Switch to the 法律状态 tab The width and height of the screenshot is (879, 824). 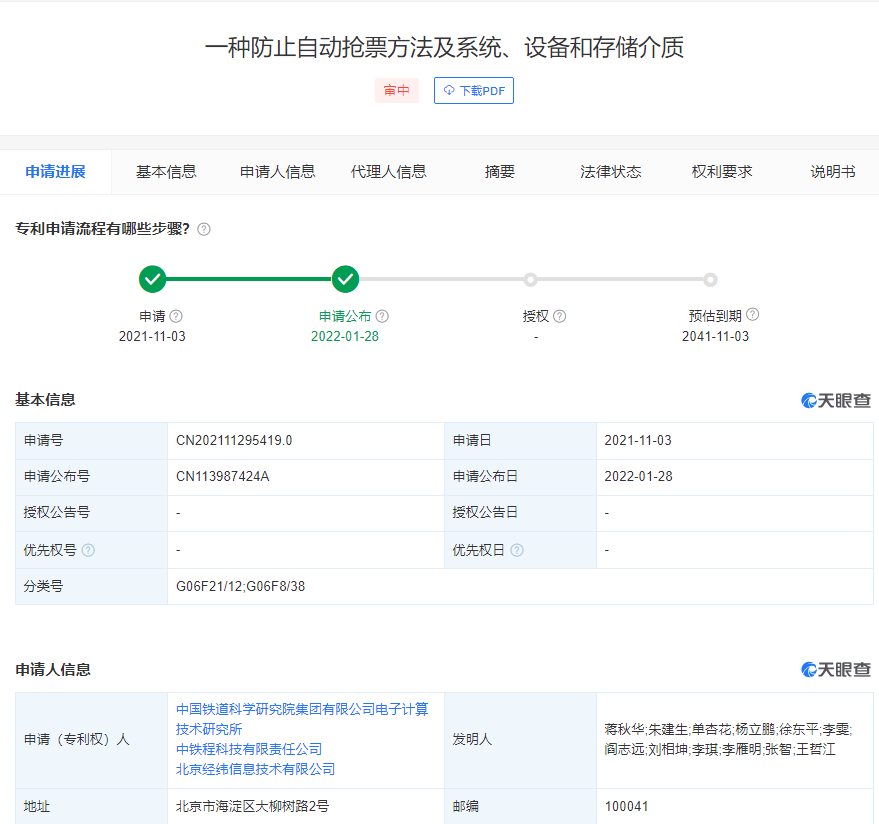pos(610,171)
